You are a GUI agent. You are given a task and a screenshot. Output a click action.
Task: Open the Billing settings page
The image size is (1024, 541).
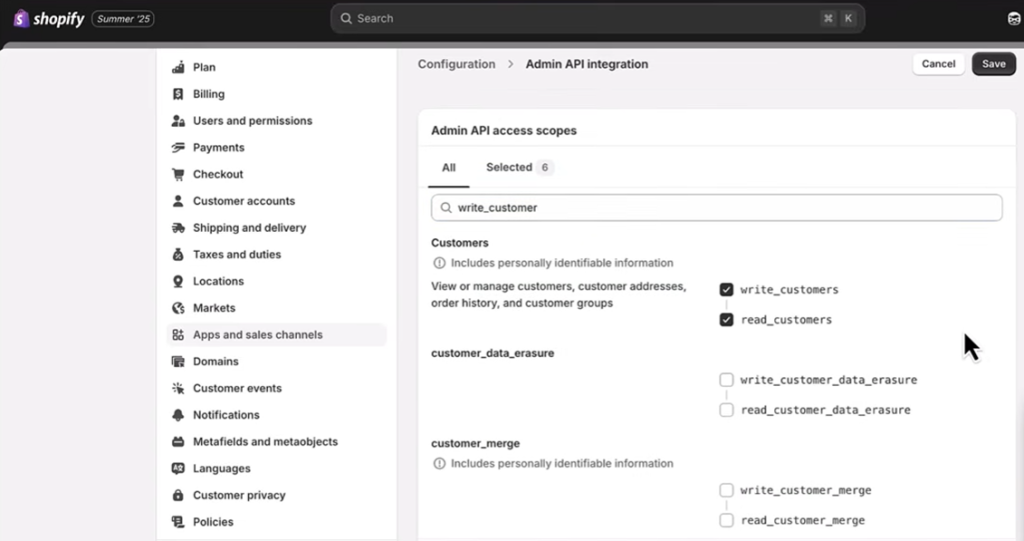pos(209,94)
